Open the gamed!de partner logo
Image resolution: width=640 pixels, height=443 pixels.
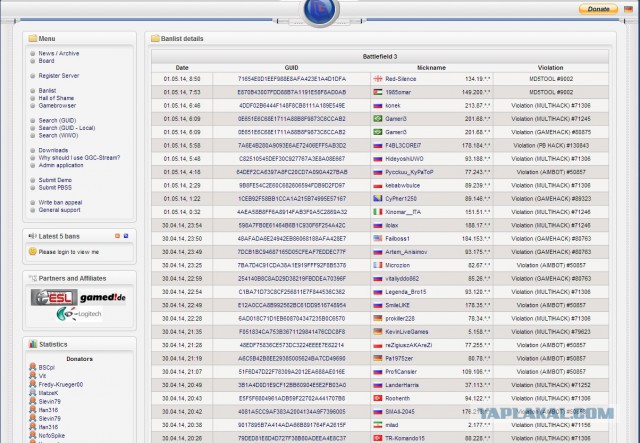[x=102, y=298]
